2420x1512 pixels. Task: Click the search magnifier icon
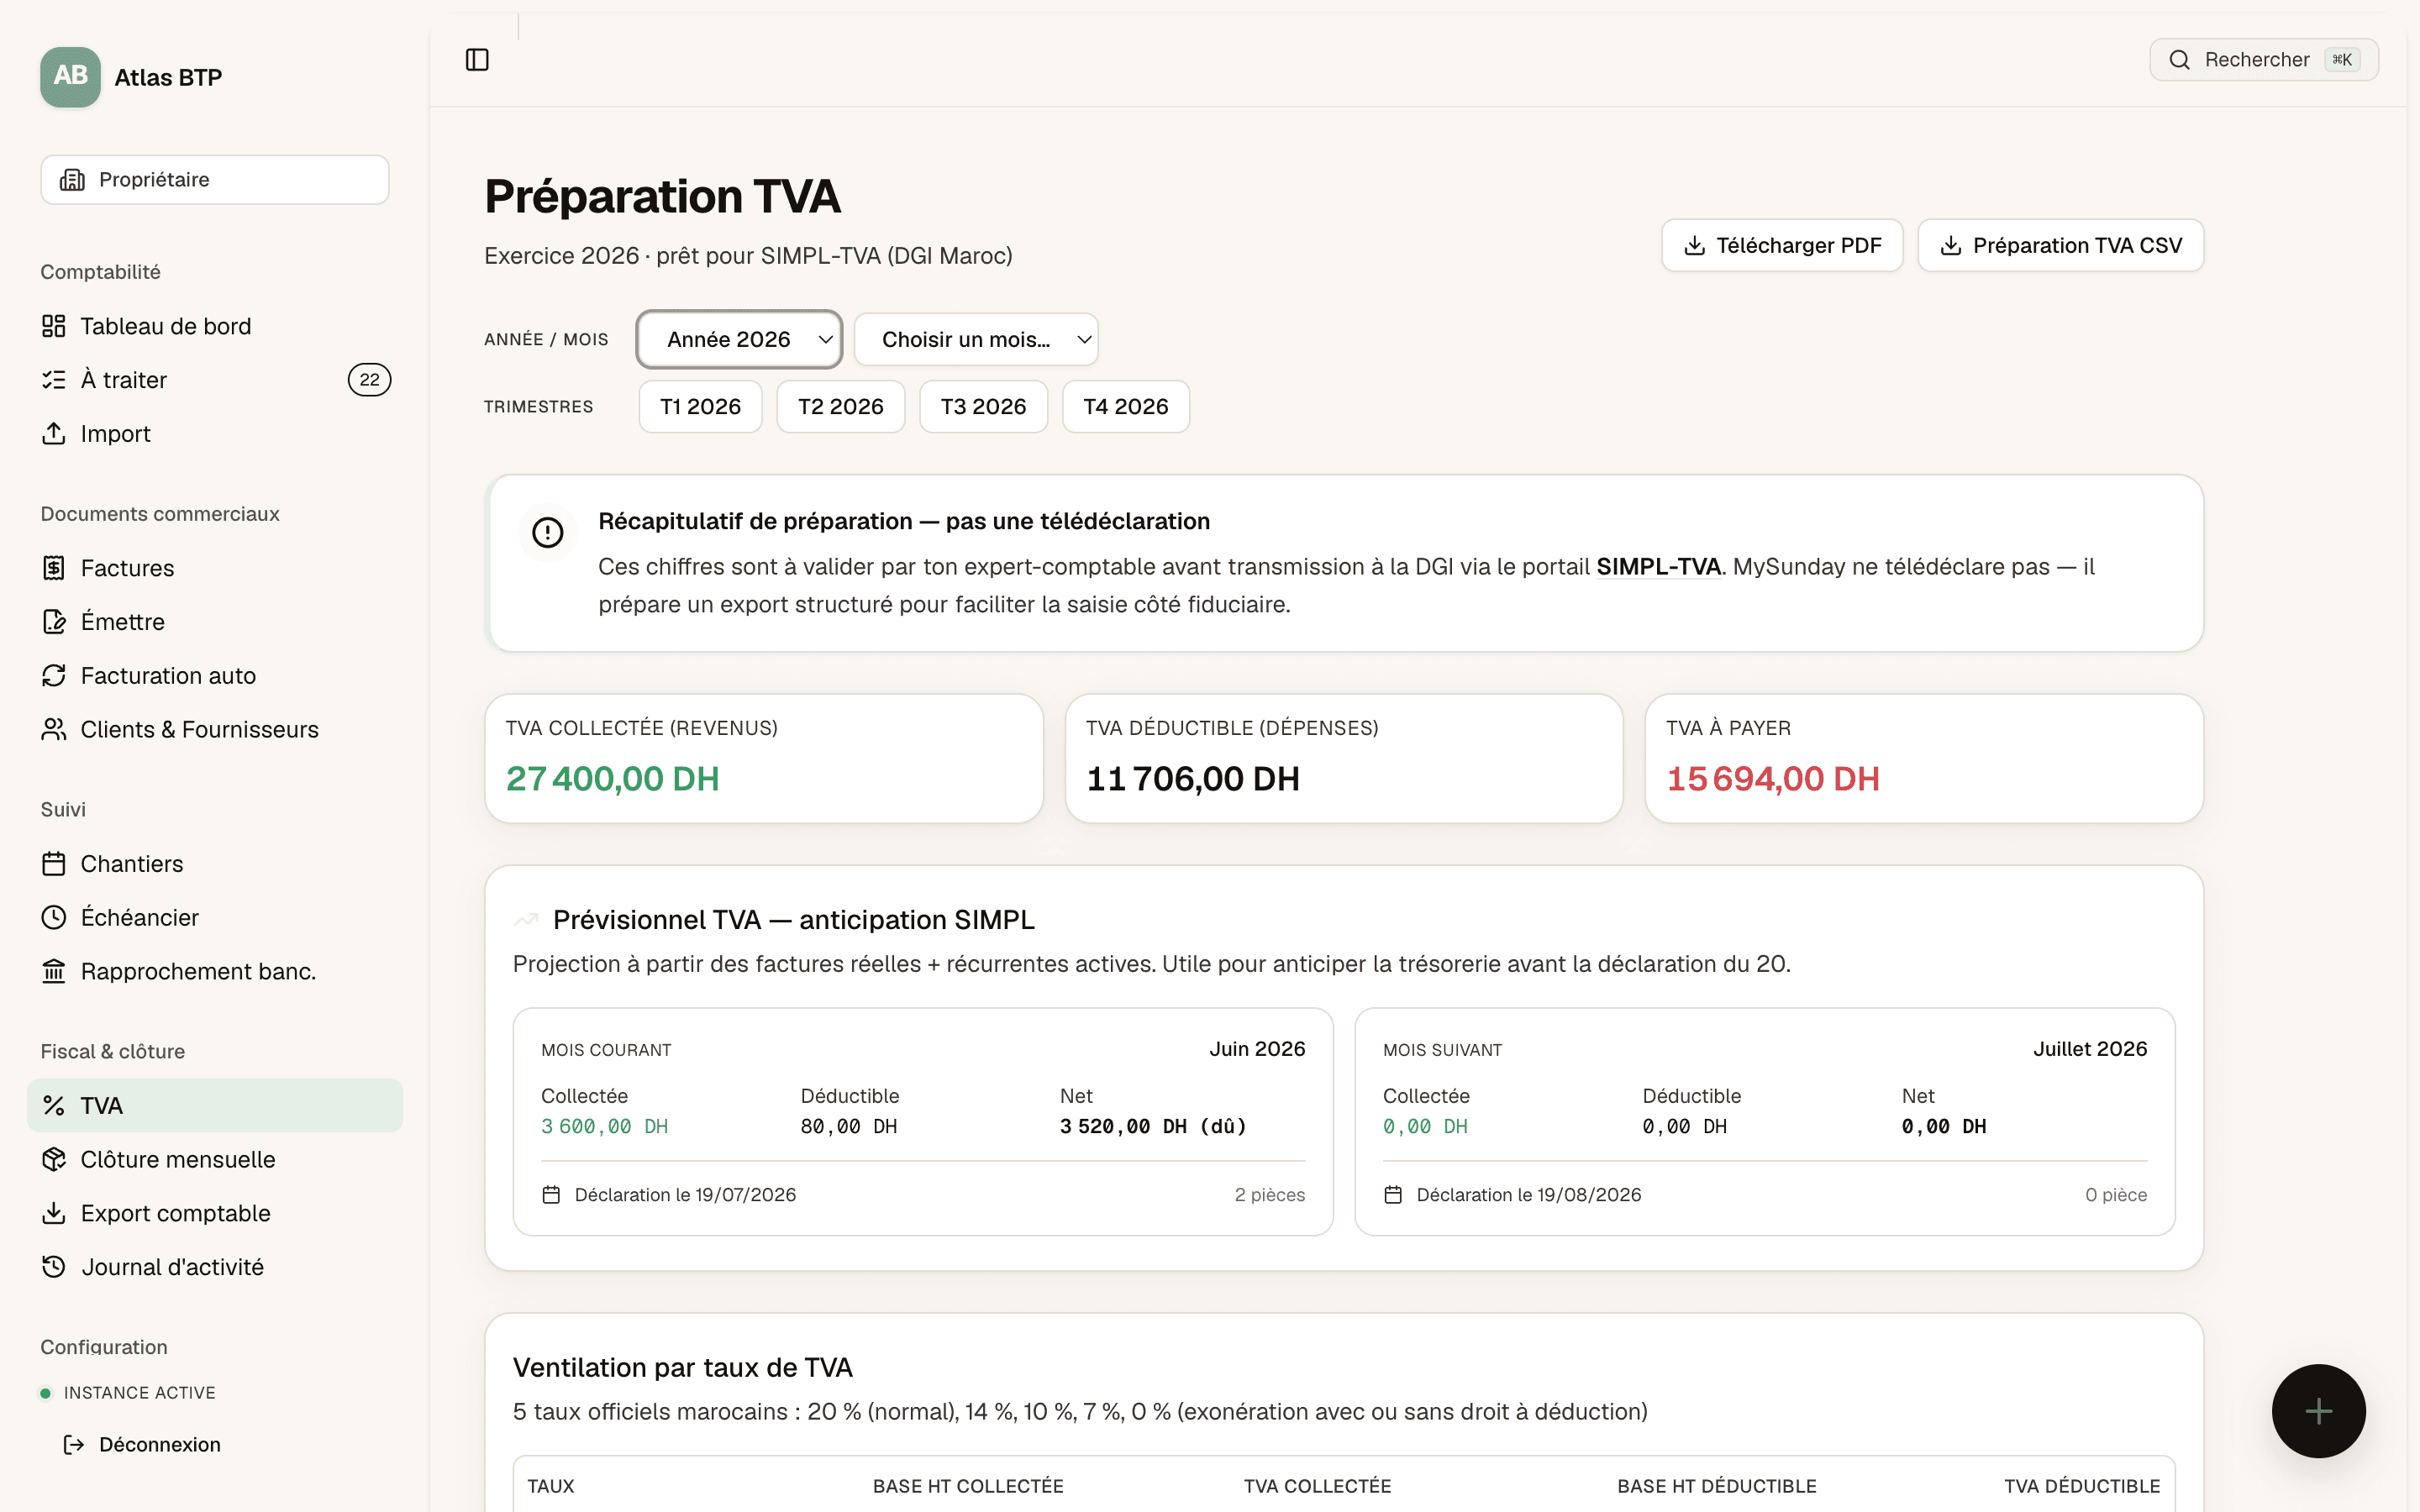(x=2179, y=60)
